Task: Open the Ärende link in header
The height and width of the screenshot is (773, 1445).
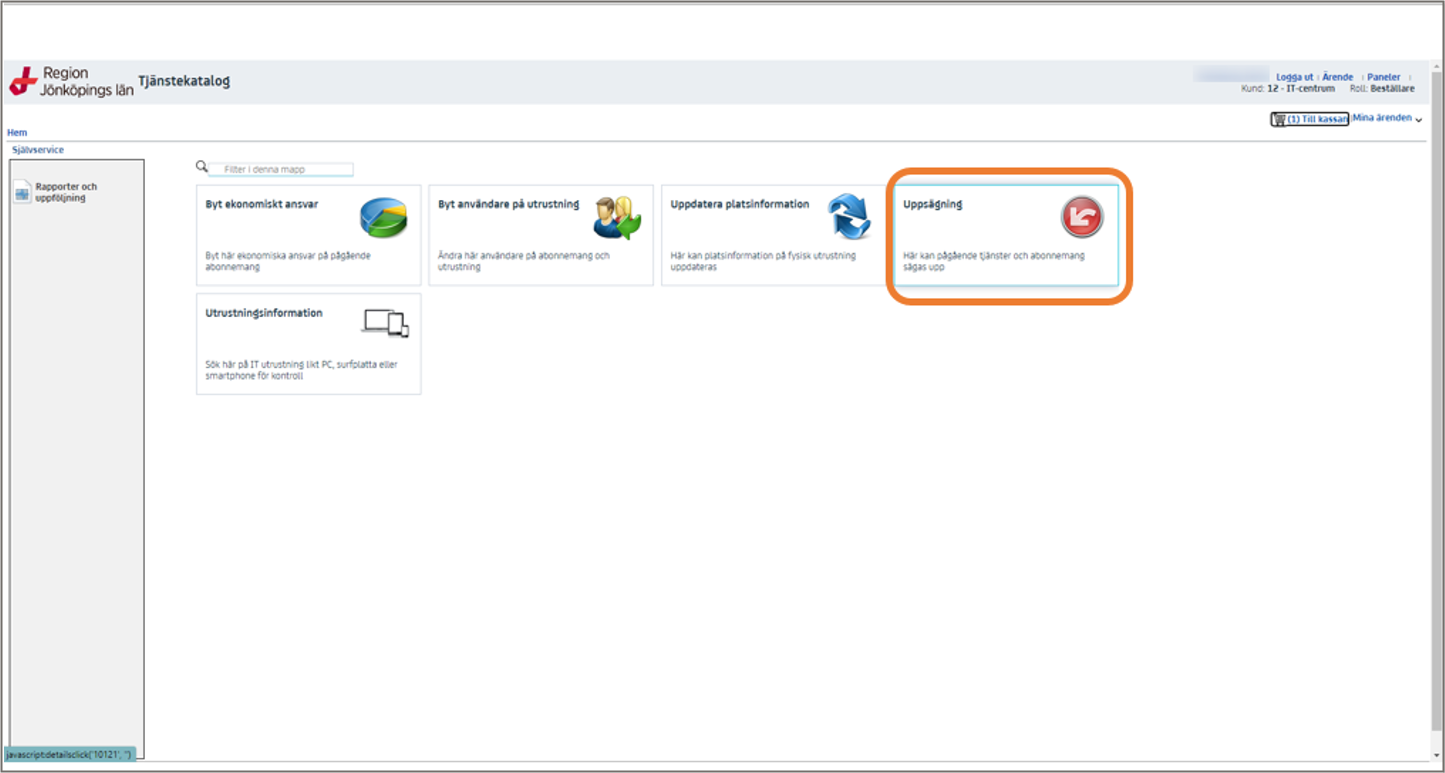Action: pyautogui.click(x=1337, y=77)
